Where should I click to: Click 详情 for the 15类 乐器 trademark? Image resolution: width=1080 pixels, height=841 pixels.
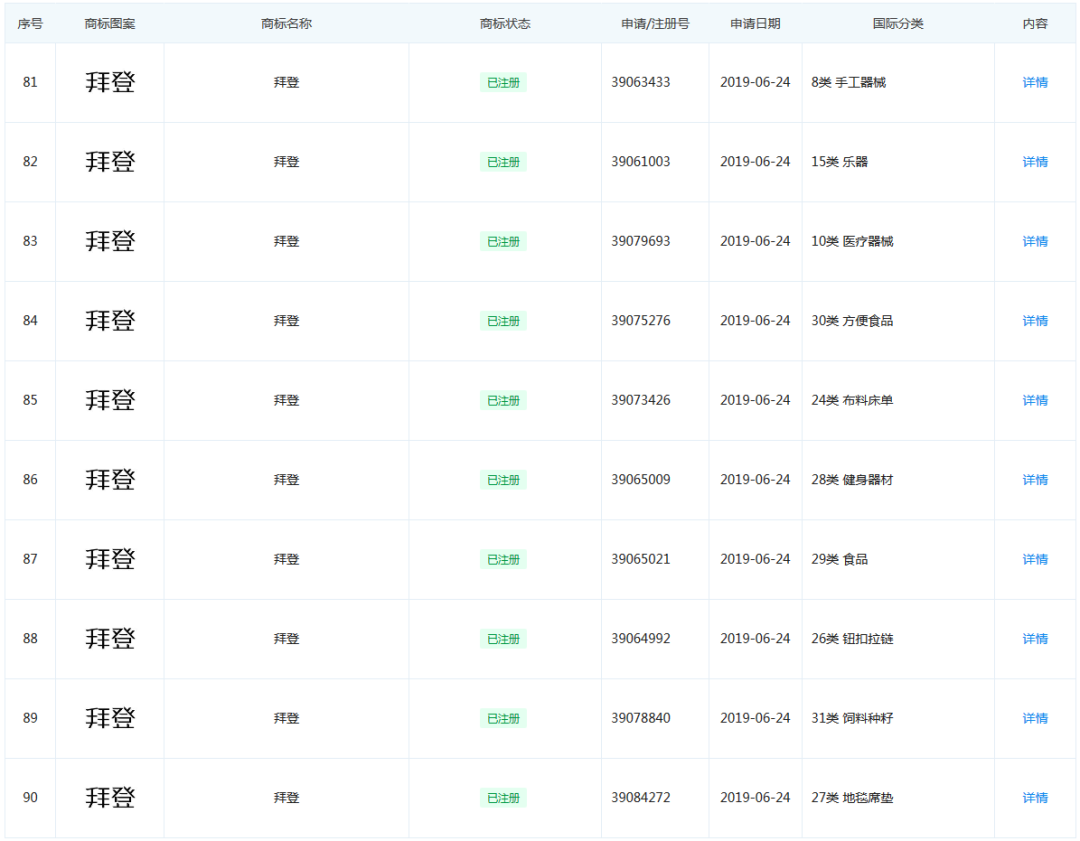(1035, 162)
